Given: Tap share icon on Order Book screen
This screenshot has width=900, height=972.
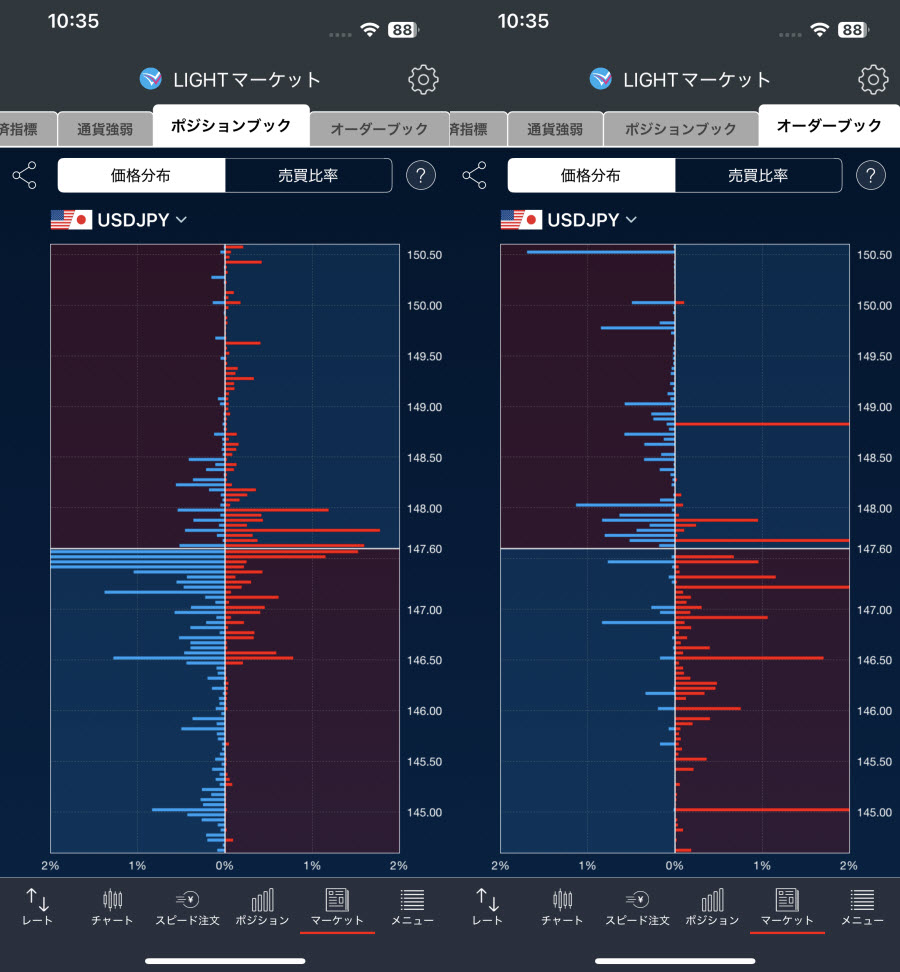Looking at the screenshot, I should click(x=475, y=175).
